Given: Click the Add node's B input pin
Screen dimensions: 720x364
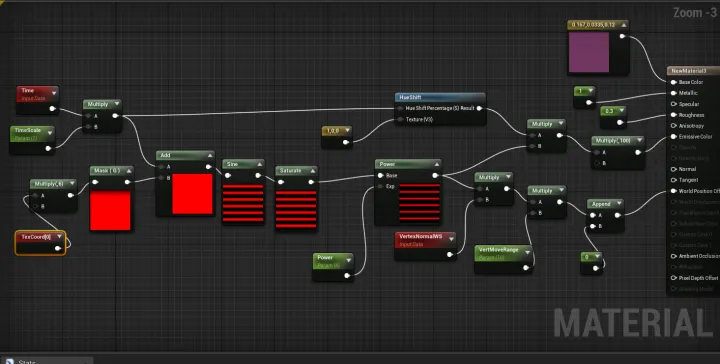Looking at the screenshot, I should (162, 178).
